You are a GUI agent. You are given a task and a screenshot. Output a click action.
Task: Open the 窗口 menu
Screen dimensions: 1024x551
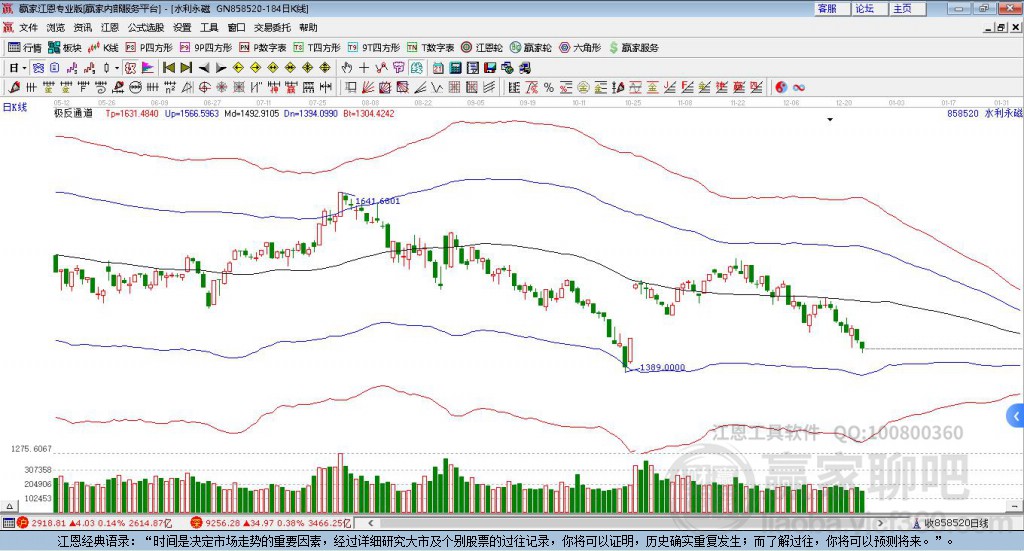click(236, 27)
